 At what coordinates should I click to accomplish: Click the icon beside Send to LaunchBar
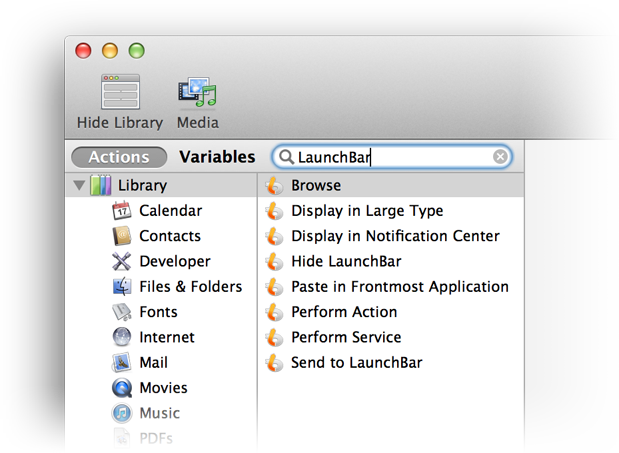coord(274,362)
